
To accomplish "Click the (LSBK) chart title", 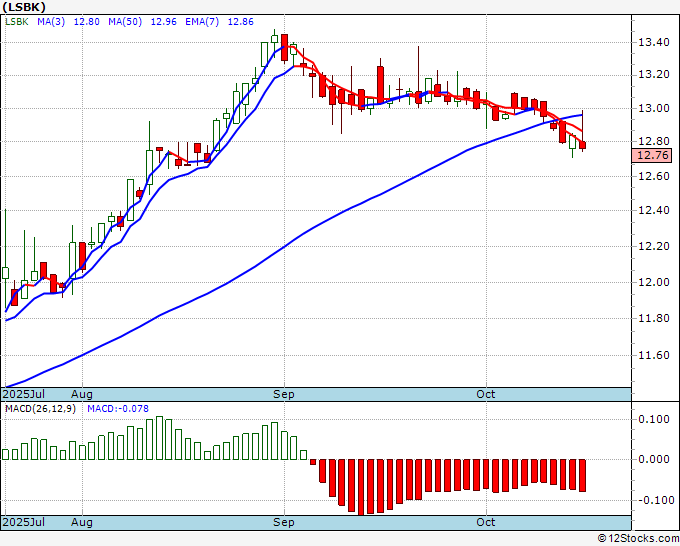I will 23,7.
